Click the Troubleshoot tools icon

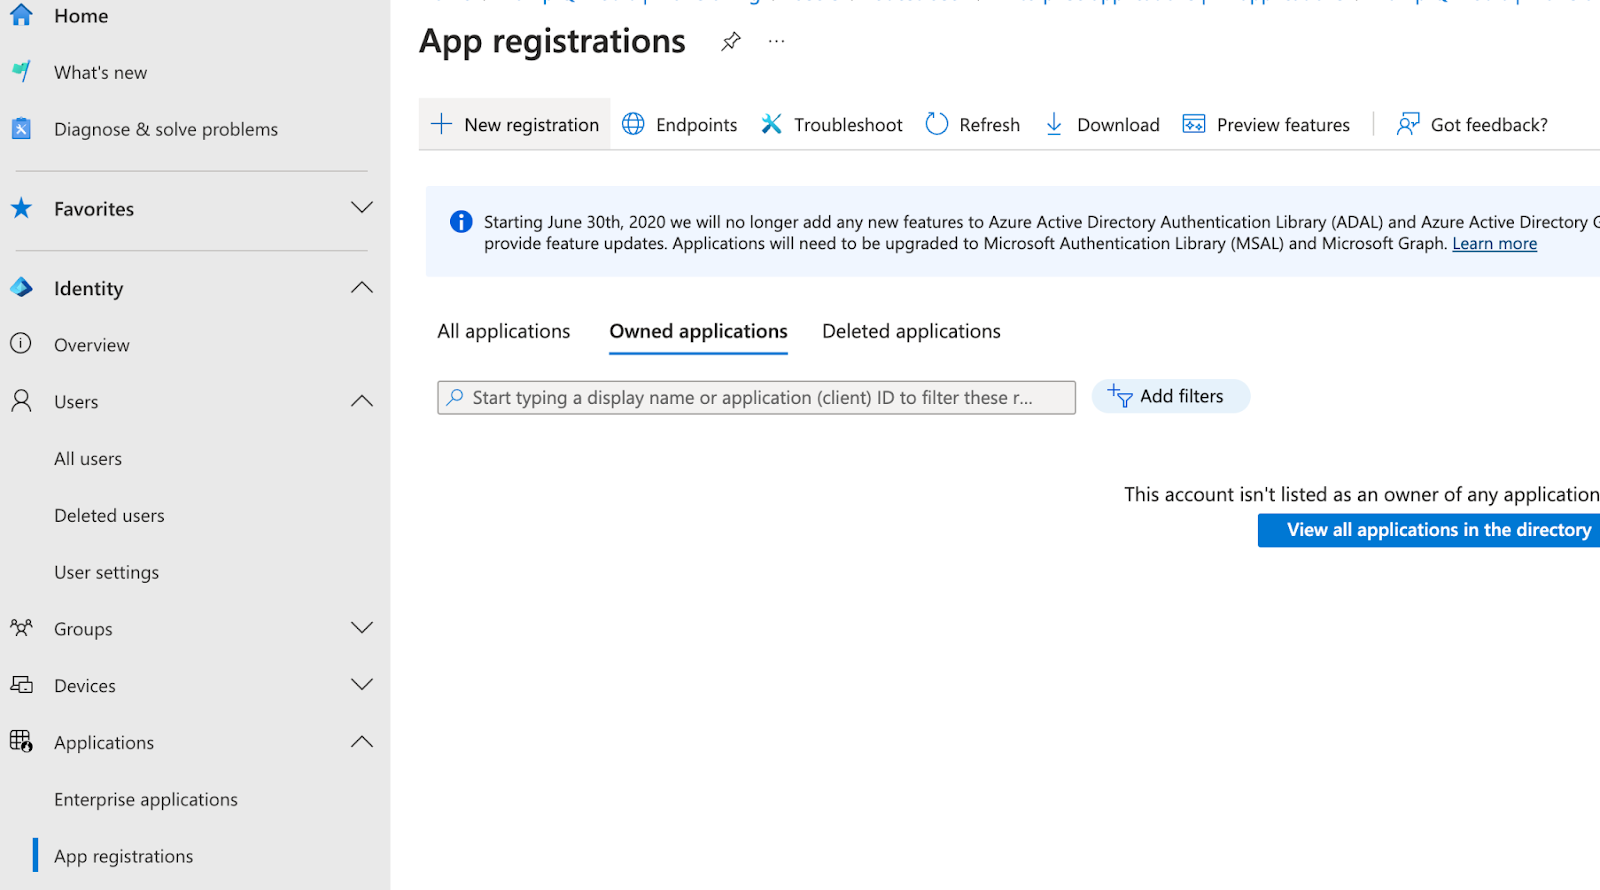click(x=771, y=124)
